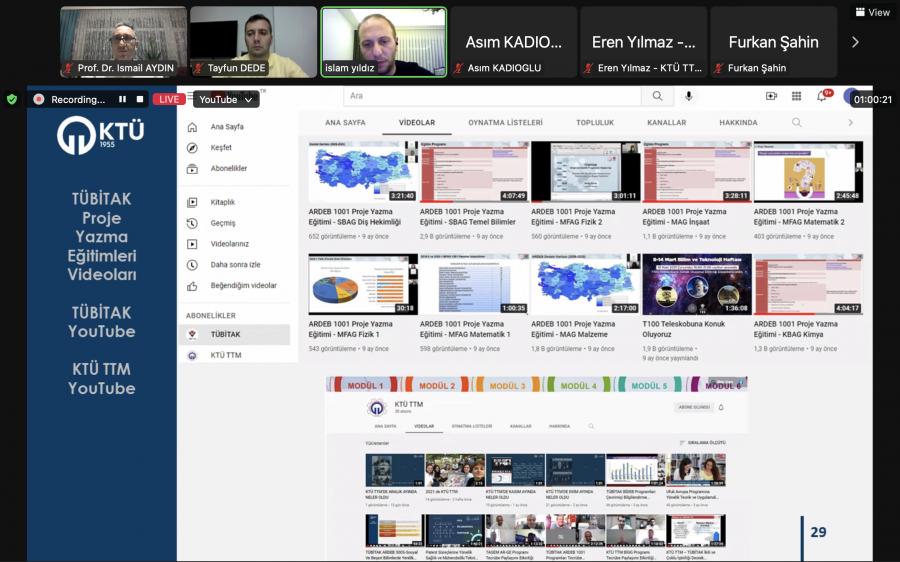Open the Keşfet compass icon

tap(192, 148)
